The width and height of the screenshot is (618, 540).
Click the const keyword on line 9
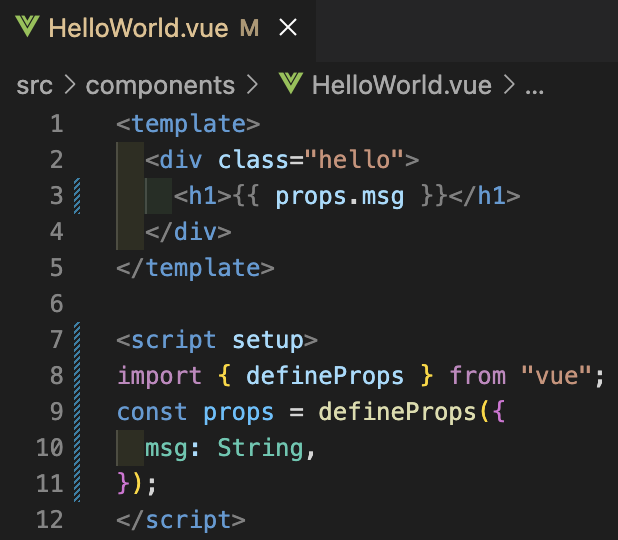[x=152, y=412]
